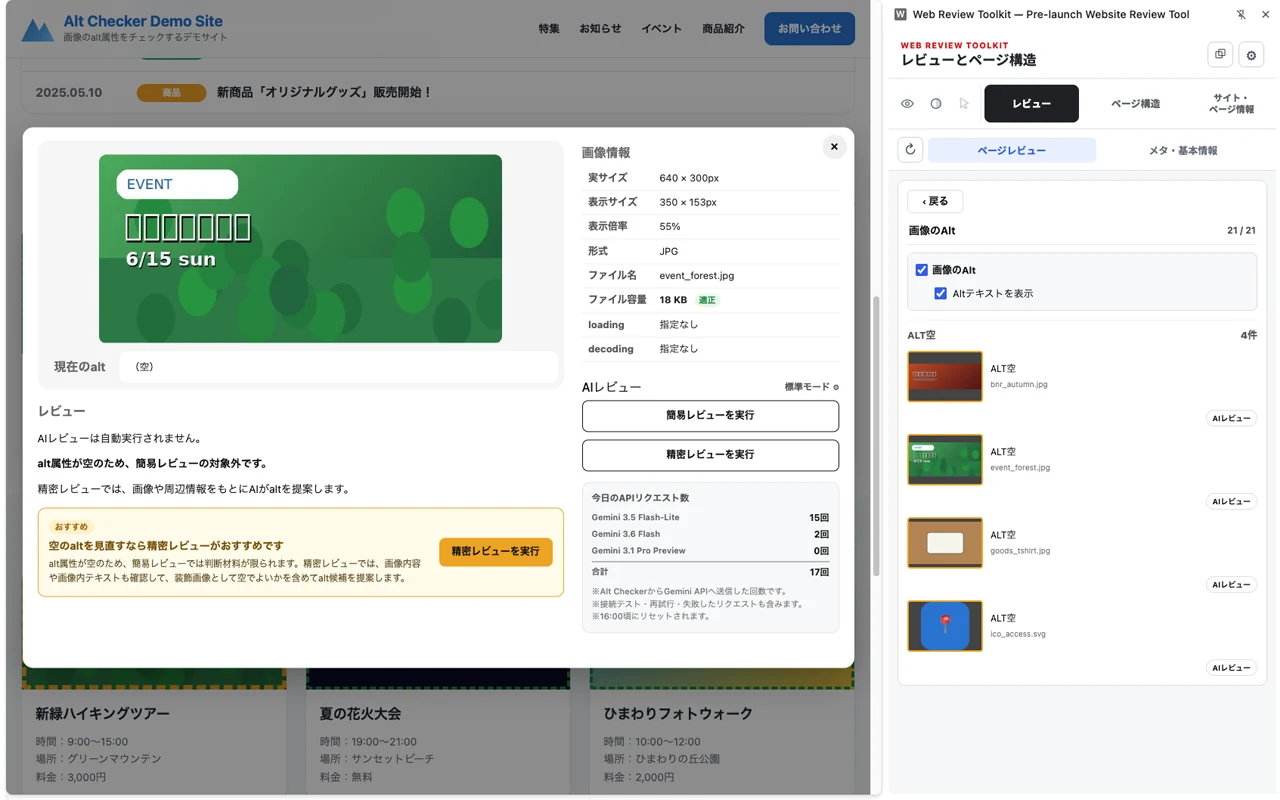Open the 商品紹介 nav link
This screenshot has height=800, width=1280.
pos(723,29)
